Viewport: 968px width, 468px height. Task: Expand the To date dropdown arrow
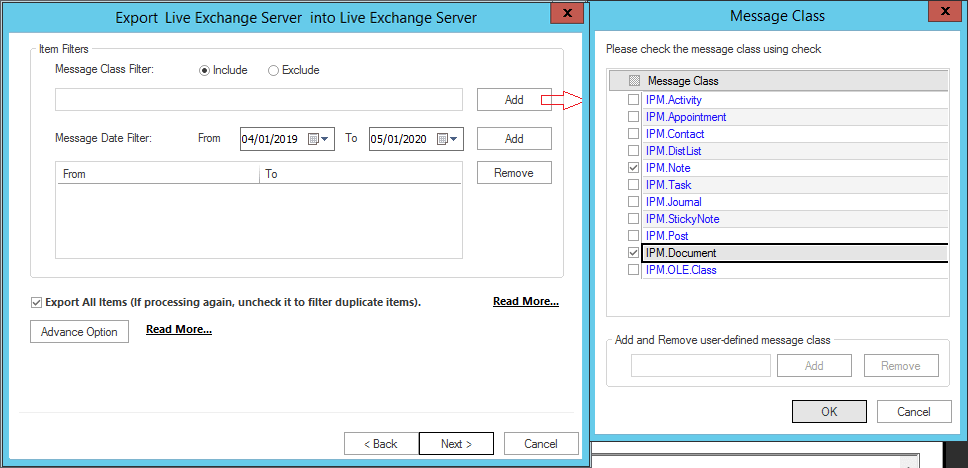coord(454,139)
